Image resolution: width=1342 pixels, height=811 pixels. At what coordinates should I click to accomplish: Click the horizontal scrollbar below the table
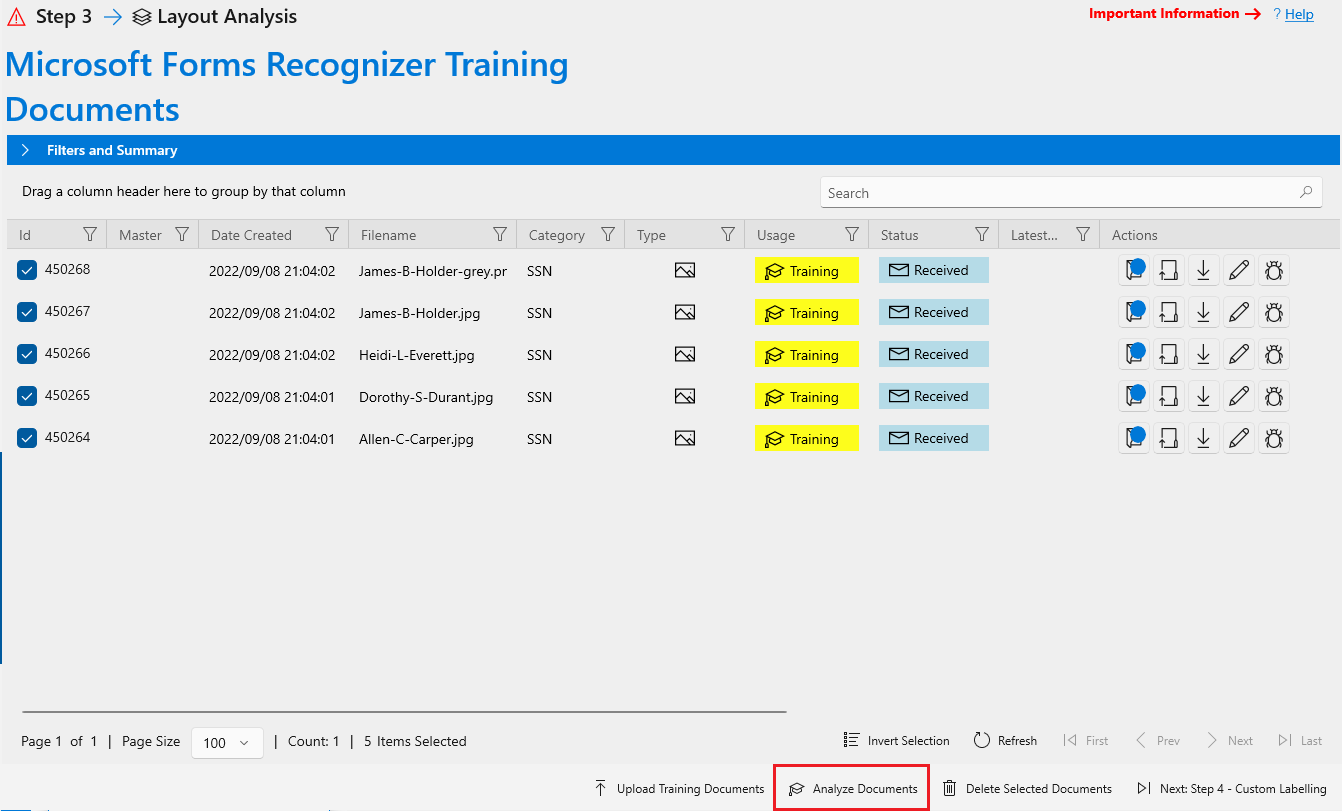404,712
